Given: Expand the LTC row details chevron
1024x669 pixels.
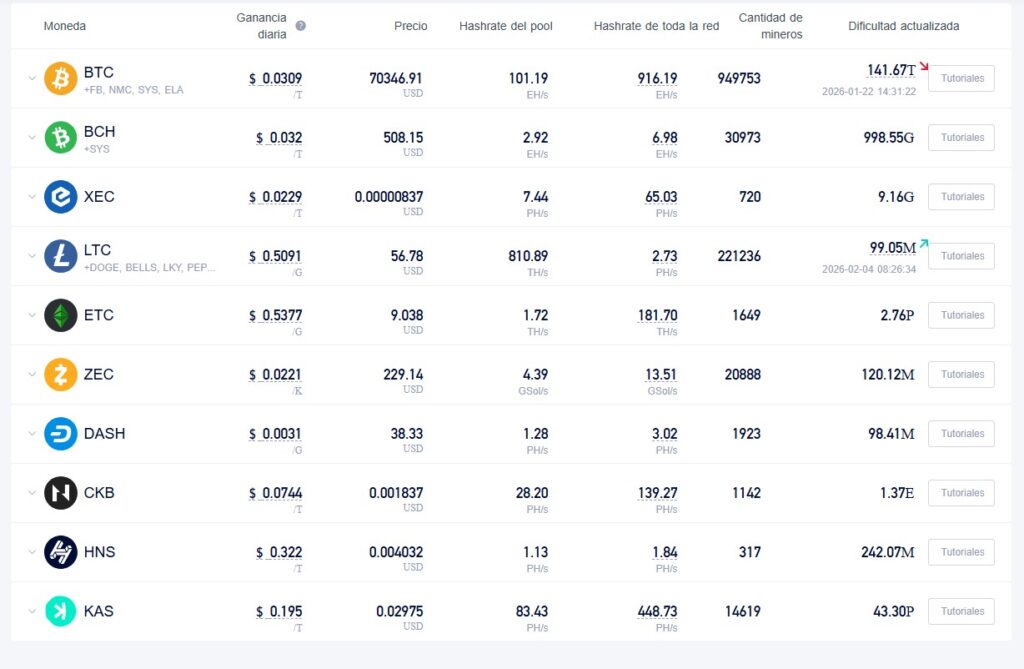Looking at the screenshot, I should (30, 255).
